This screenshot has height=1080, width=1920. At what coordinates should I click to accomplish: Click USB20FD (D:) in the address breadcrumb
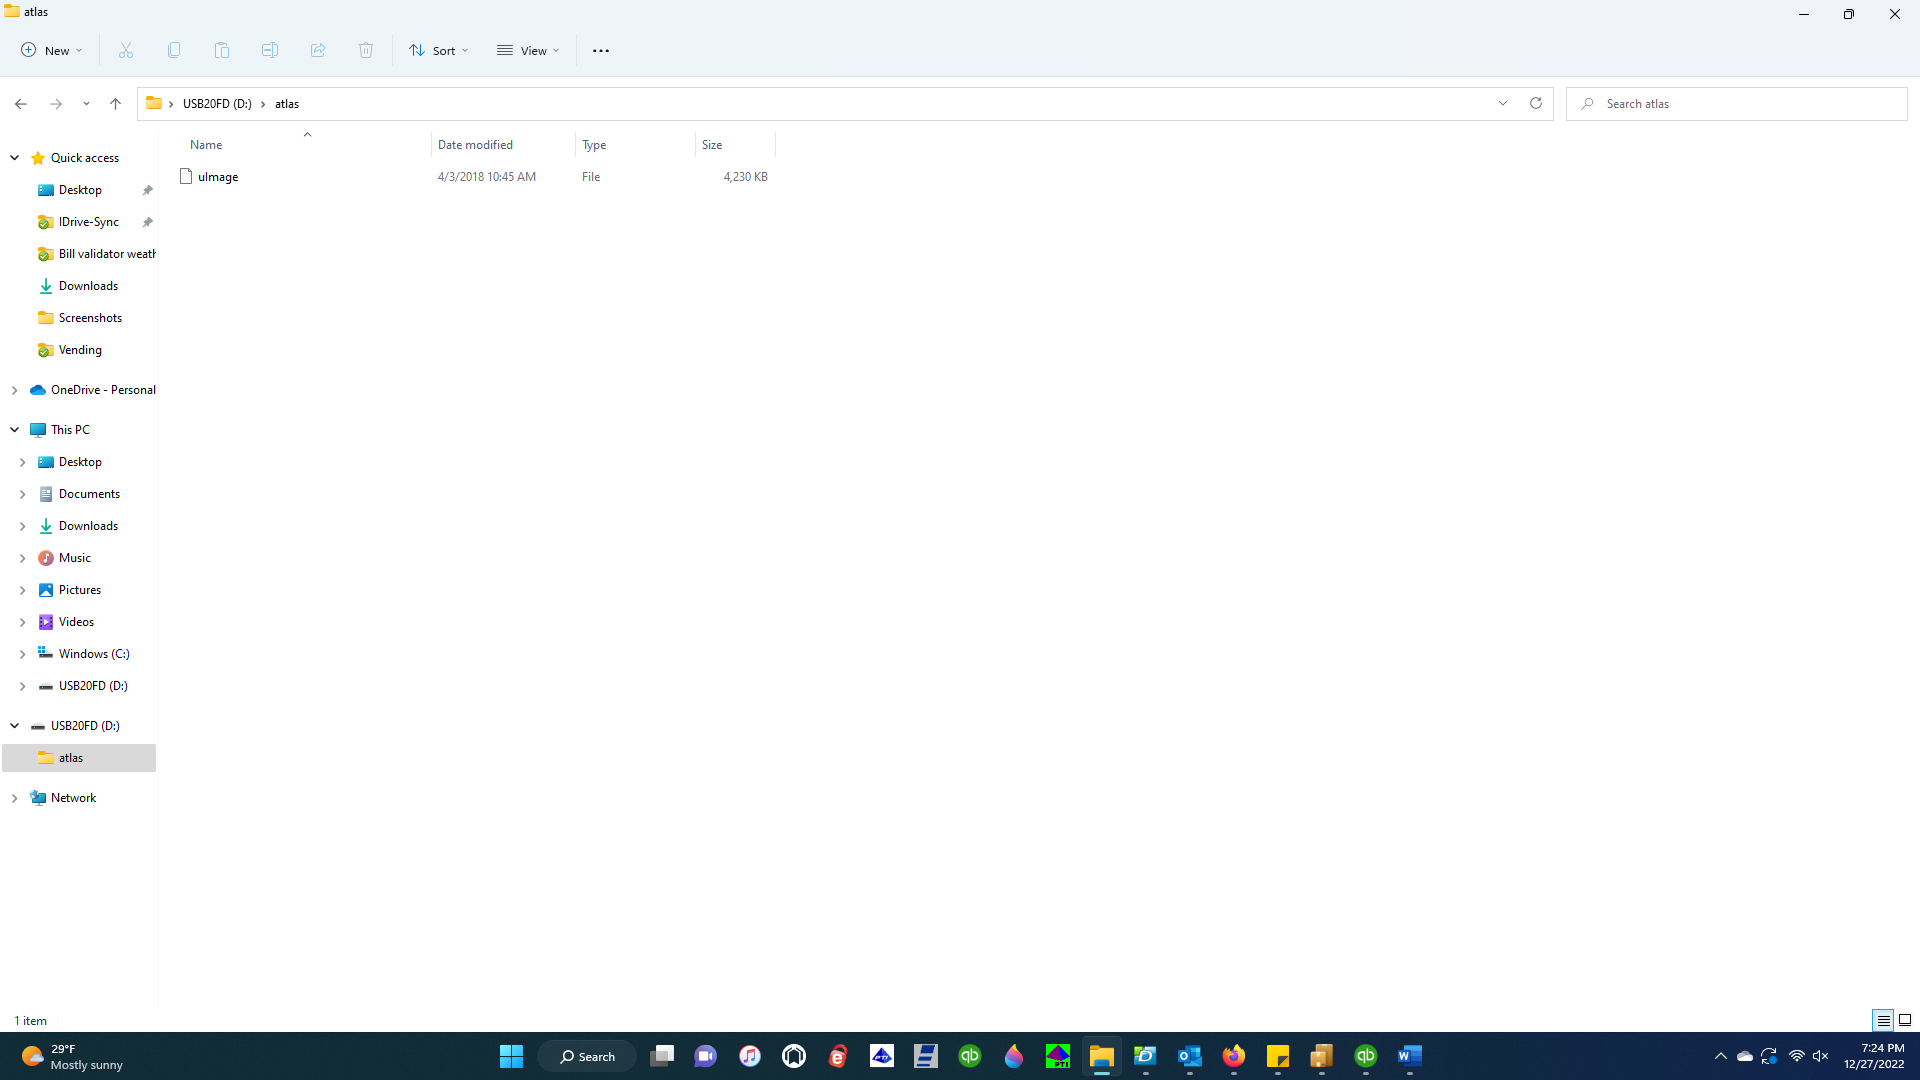(x=217, y=104)
